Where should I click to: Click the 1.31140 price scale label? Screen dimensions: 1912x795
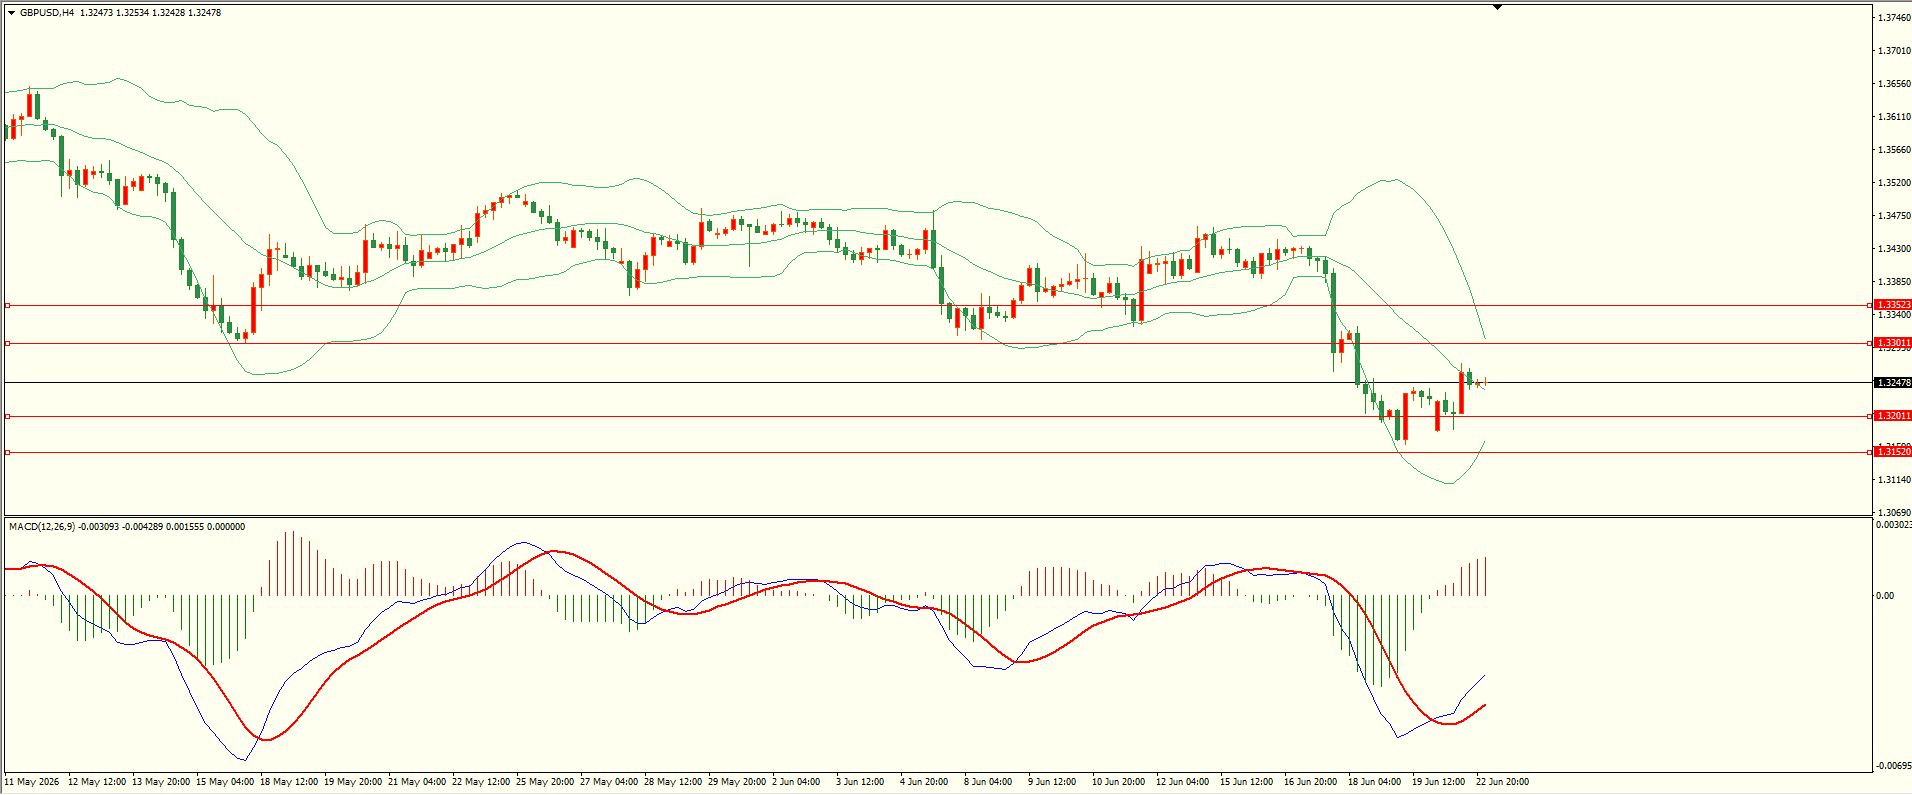coord(1894,480)
